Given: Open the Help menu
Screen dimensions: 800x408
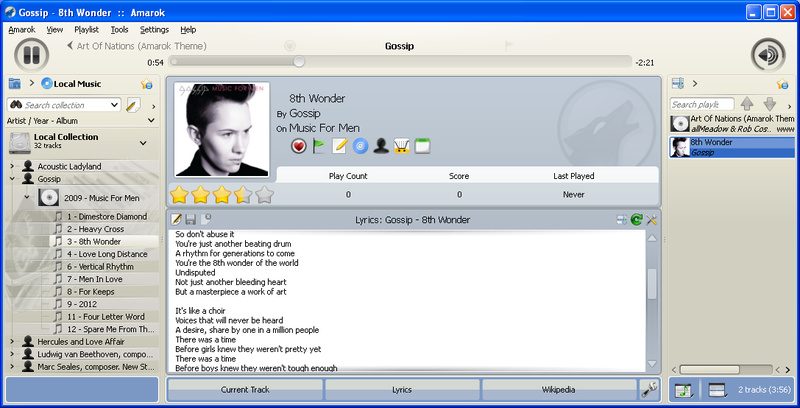Looking at the screenshot, I should coord(188,30).
